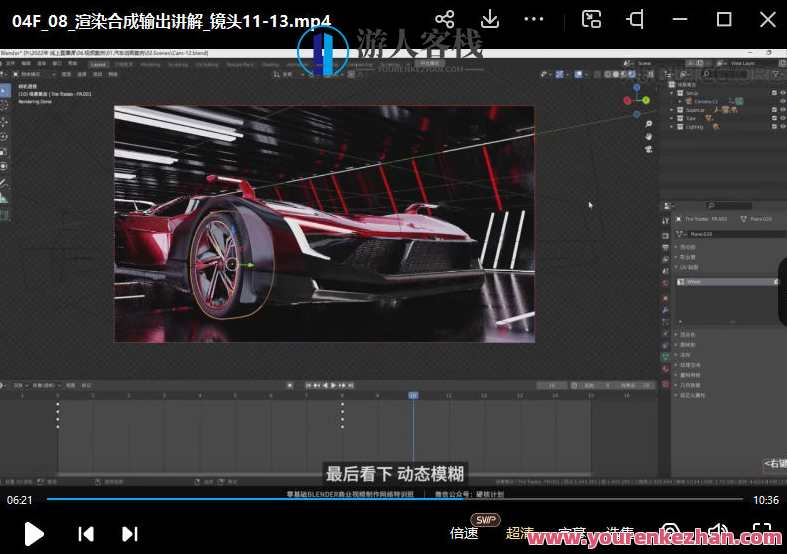Open the green Object Data properties tab
Viewport: 787px width, 554px height.
[666, 357]
